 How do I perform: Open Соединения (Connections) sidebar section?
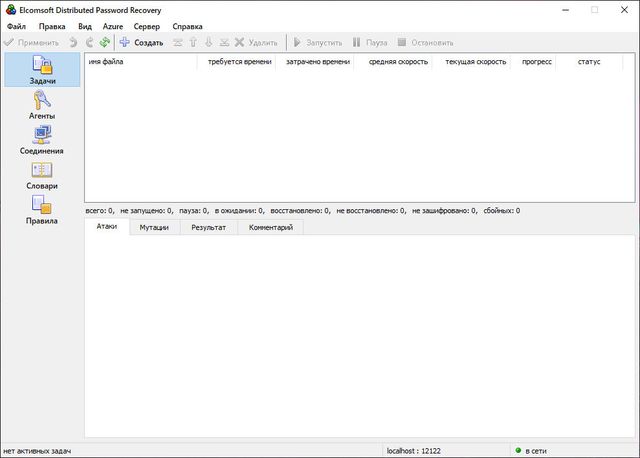pyautogui.click(x=42, y=140)
